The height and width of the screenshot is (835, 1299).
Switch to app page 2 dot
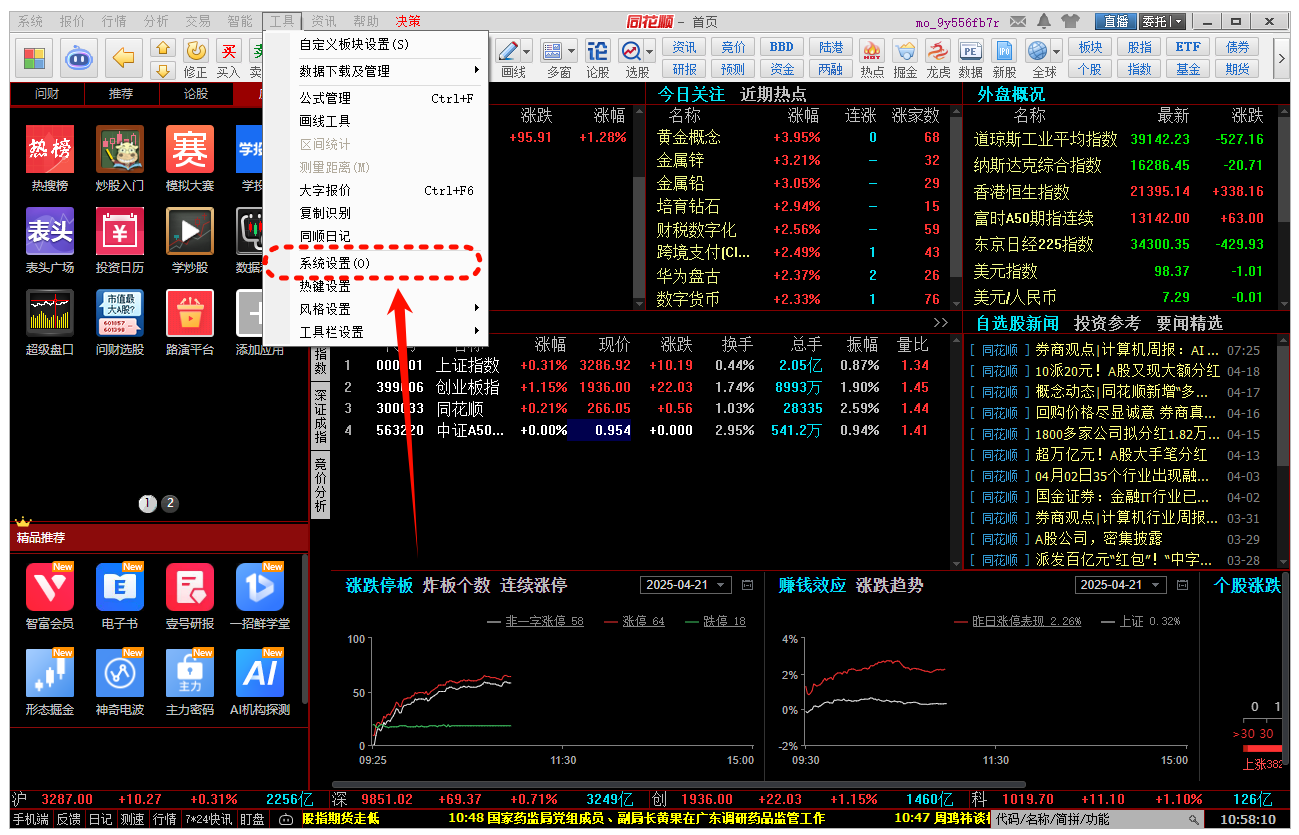point(170,503)
